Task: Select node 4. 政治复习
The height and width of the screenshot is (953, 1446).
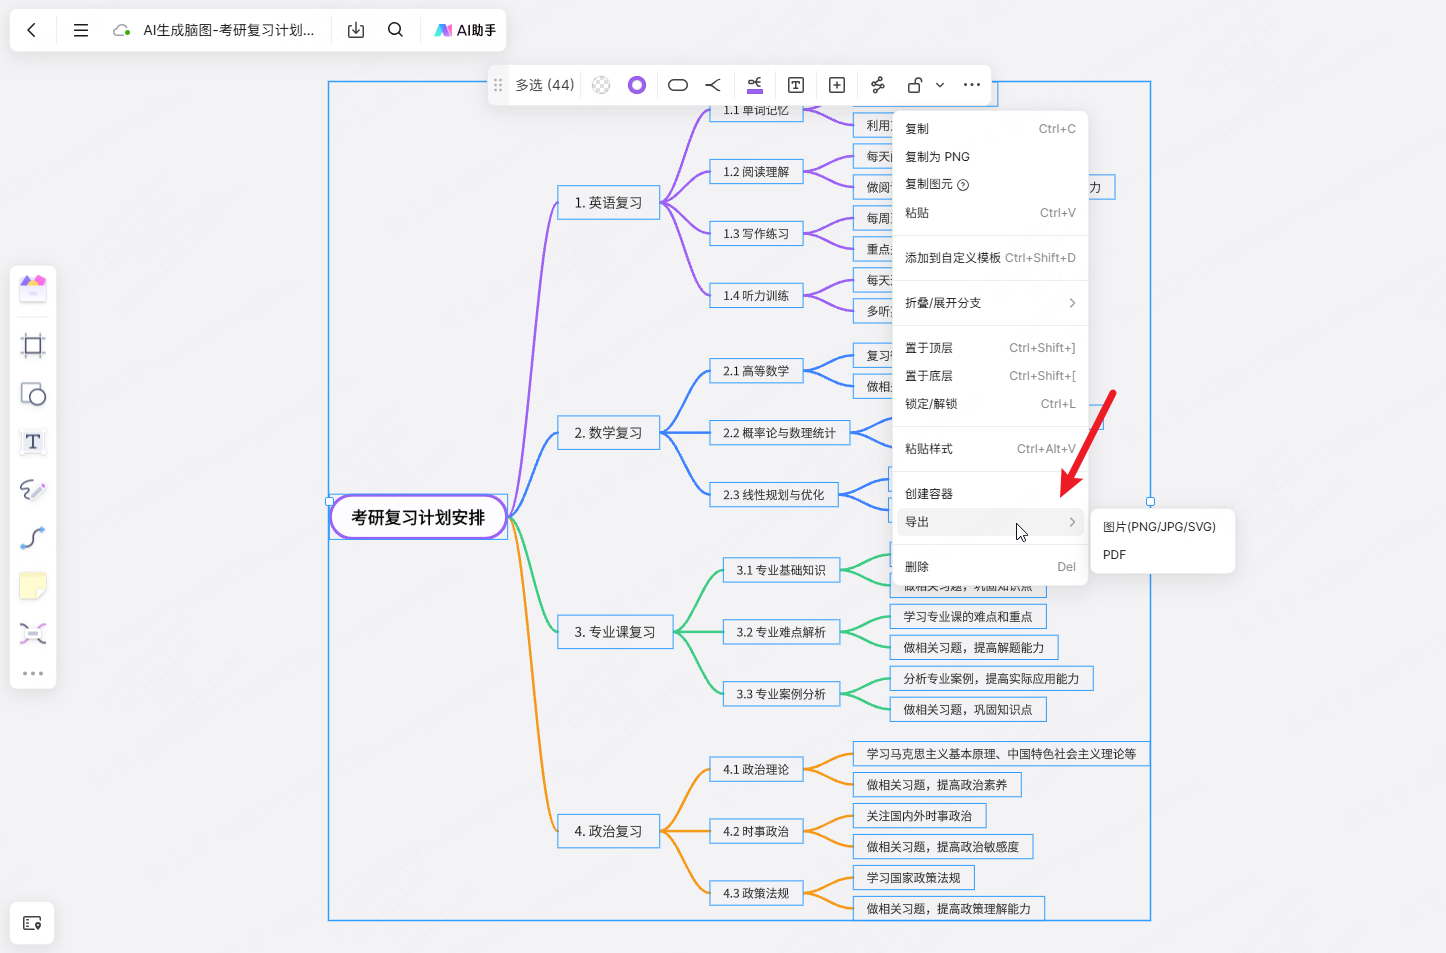Action: click(608, 831)
